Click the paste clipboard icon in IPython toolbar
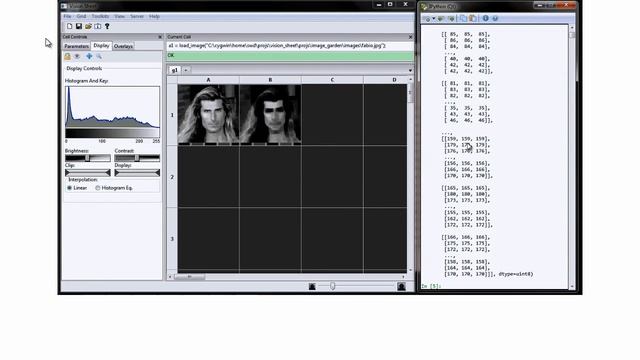 coord(473,18)
